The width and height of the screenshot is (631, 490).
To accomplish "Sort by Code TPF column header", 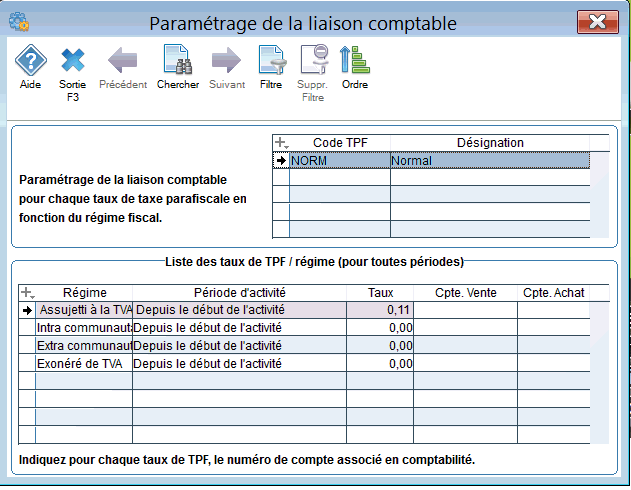I will (340, 143).
